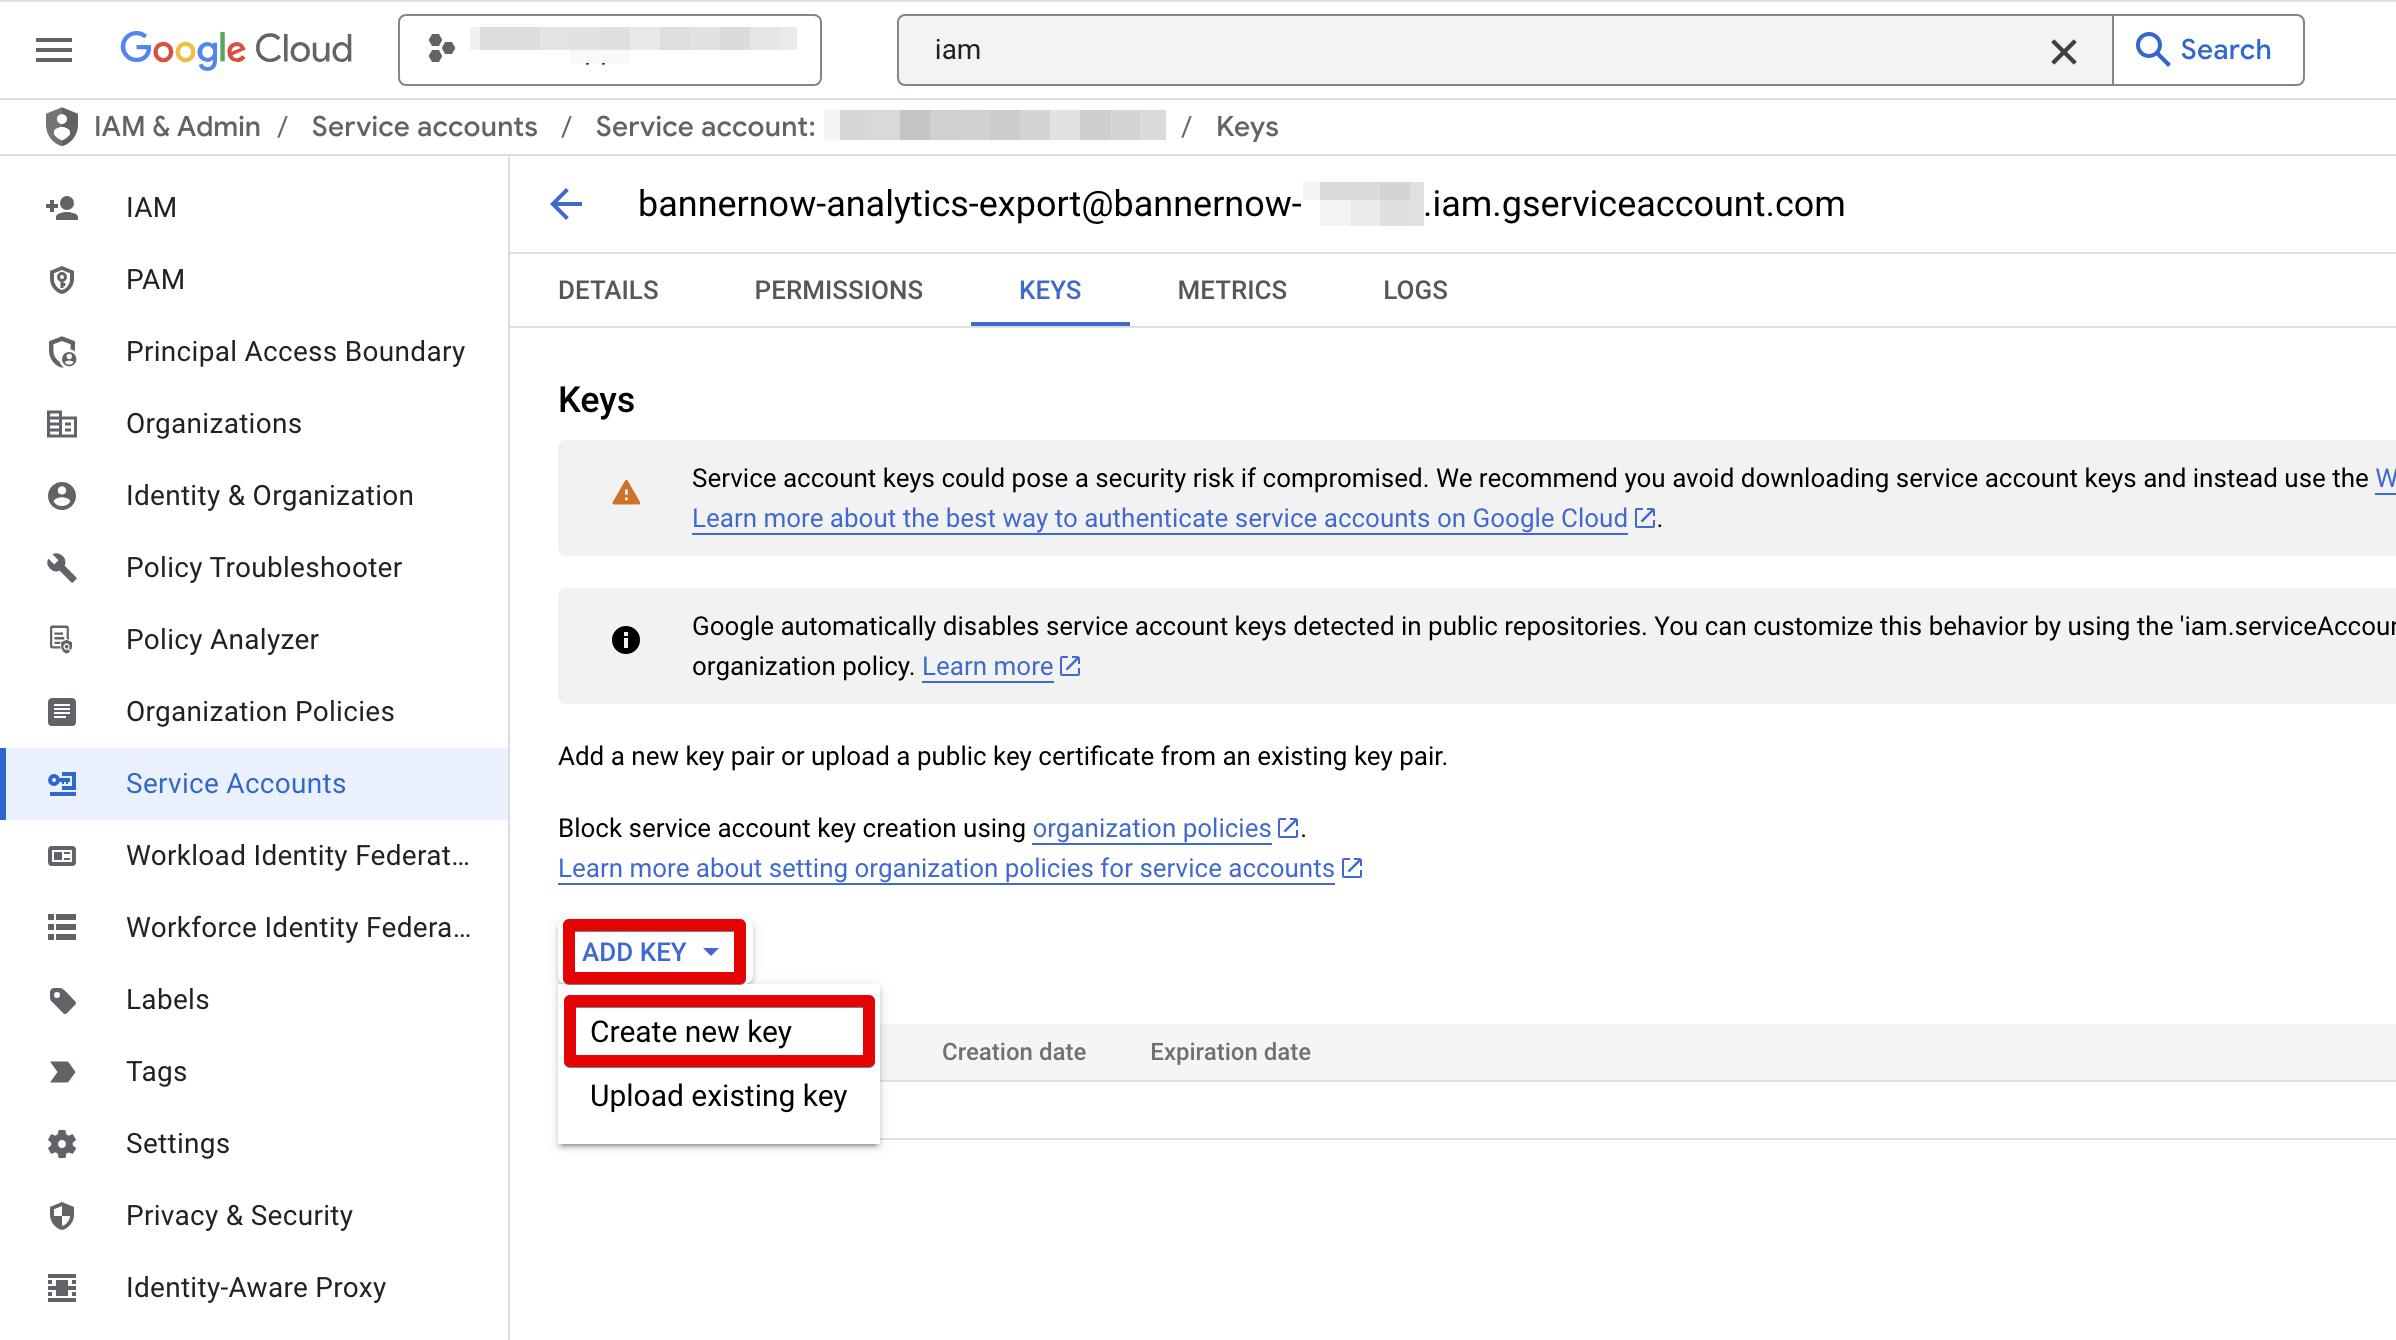Click the Workforce Identity Federation list icon

62,928
